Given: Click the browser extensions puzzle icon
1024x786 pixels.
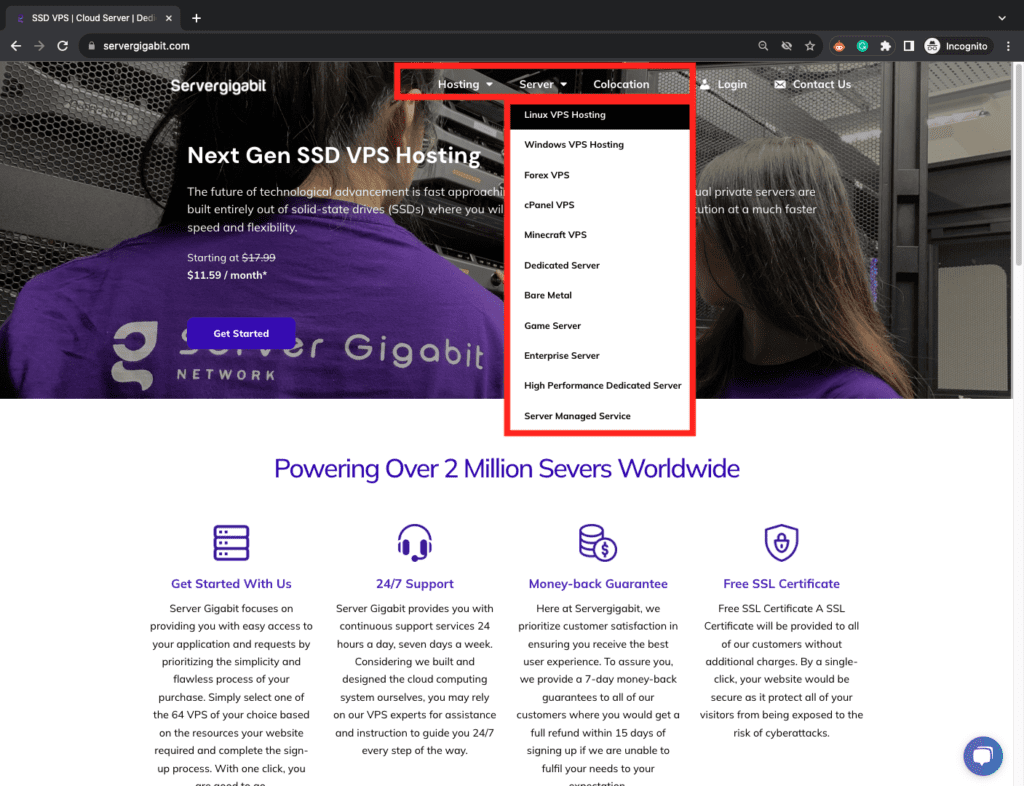Looking at the screenshot, I should pyautogui.click(x=886, y=45).
